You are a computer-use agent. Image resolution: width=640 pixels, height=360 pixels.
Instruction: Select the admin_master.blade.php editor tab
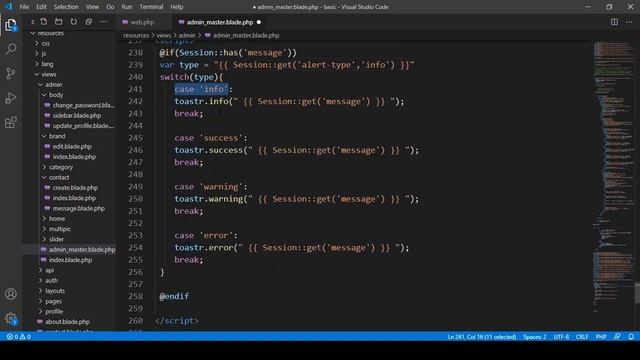click(220, 22)
